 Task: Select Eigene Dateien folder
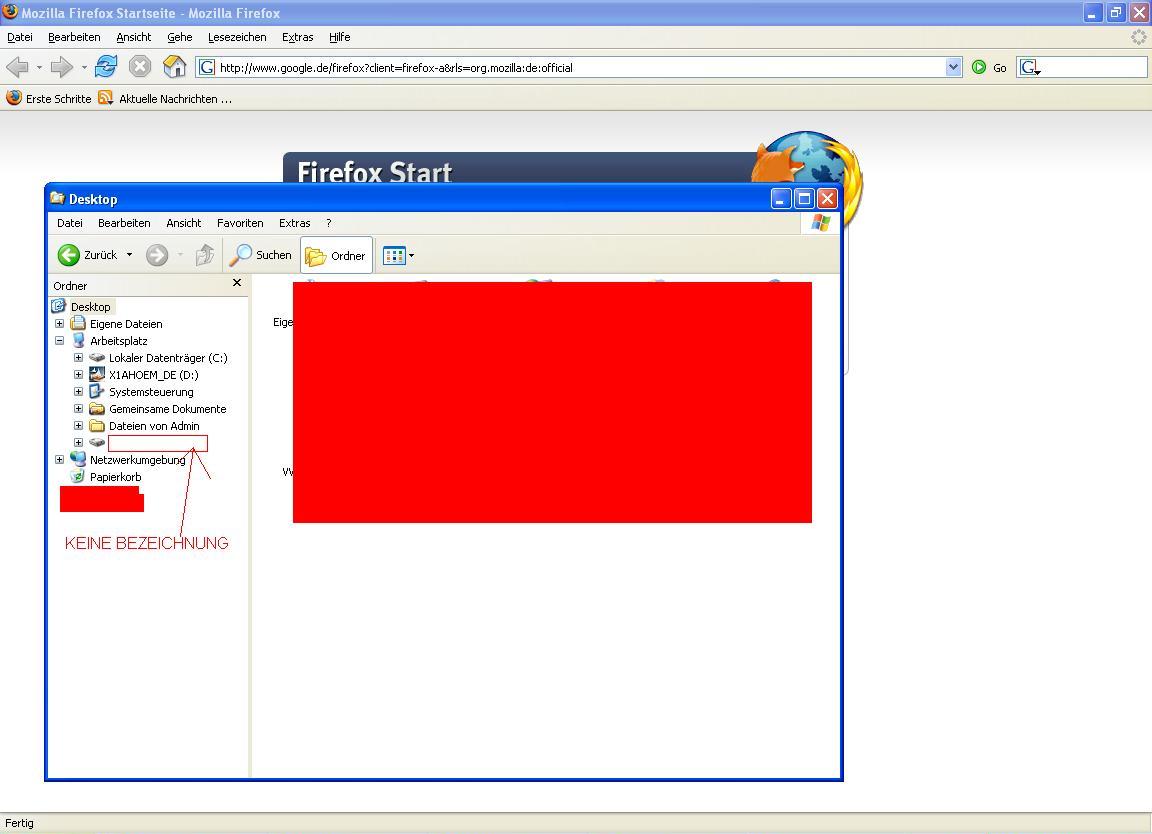click(x=126, y=323)
